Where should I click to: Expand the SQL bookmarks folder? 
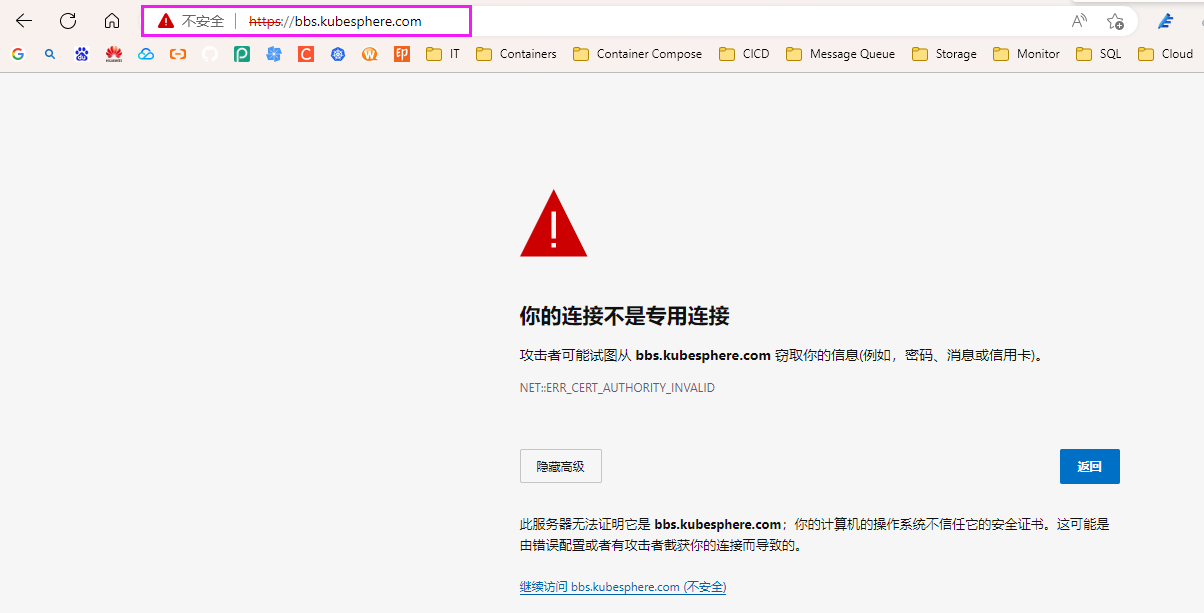click(x=1099, y=54)
